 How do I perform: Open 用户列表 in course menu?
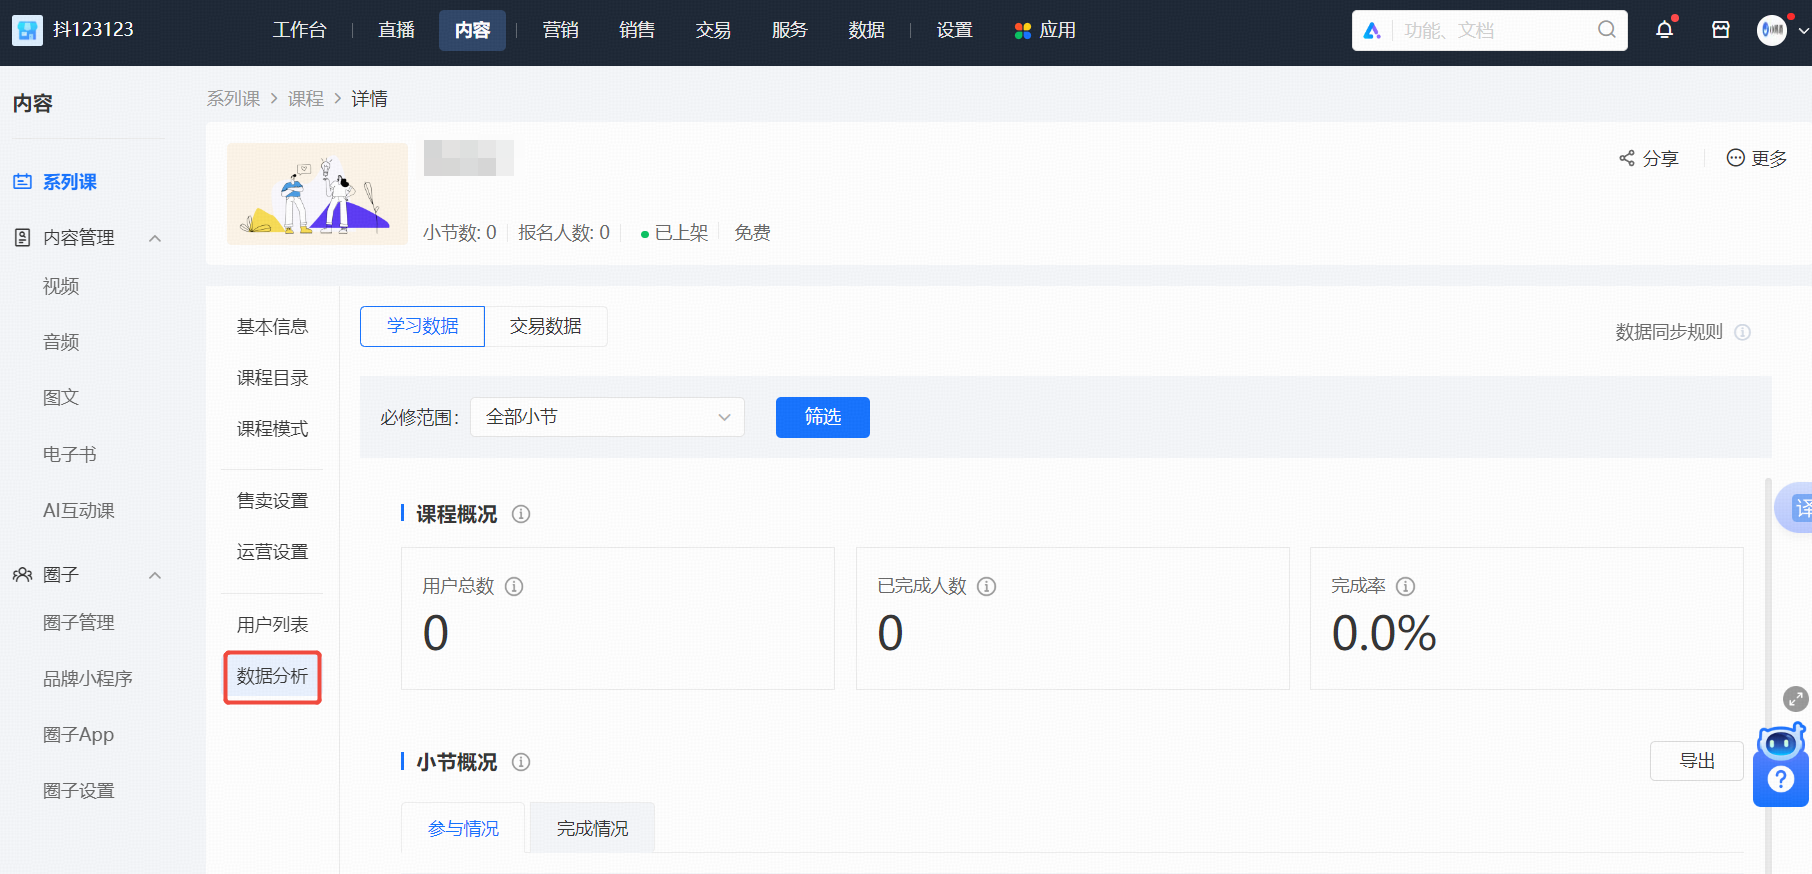pos(272,625)
